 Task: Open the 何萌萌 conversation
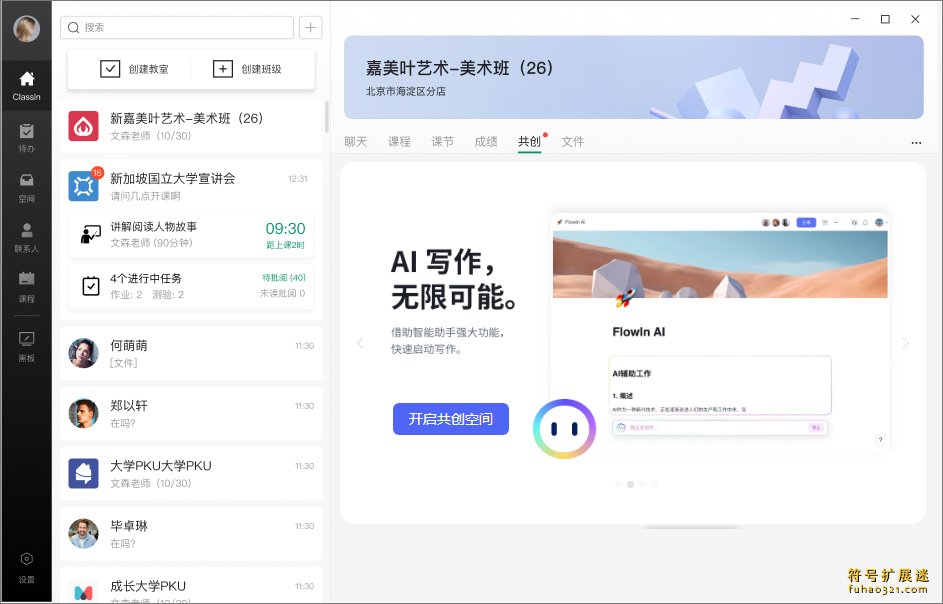click(191, 353)
